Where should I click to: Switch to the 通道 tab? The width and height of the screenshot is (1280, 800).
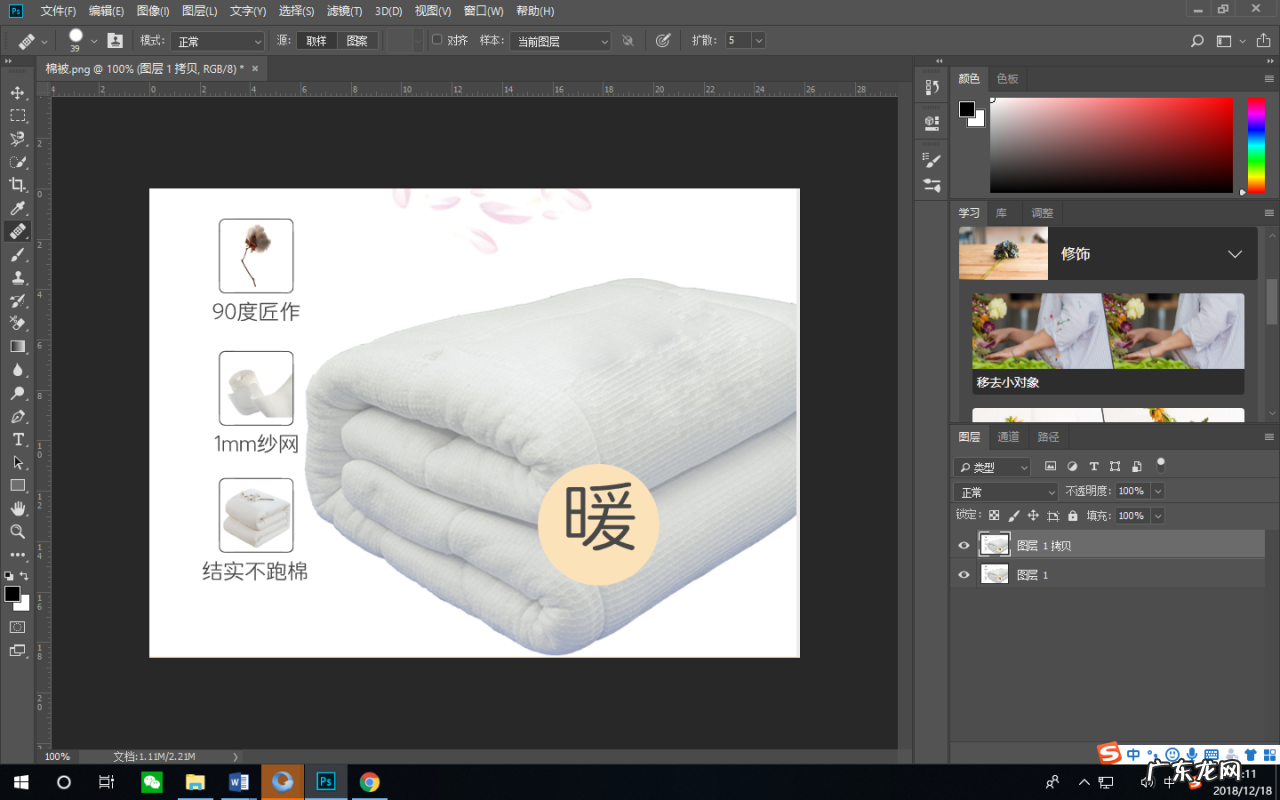(x=1008, y=436)
